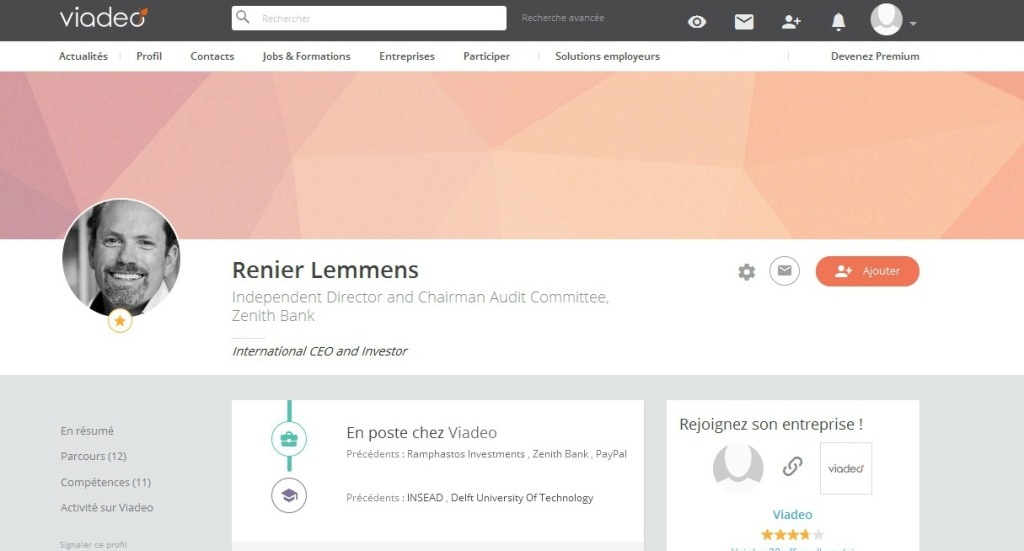Image resolution: width=1024 pixels, height=551 pixels.
Task: Open the Entreprises menu item
Action: (407, 56)
